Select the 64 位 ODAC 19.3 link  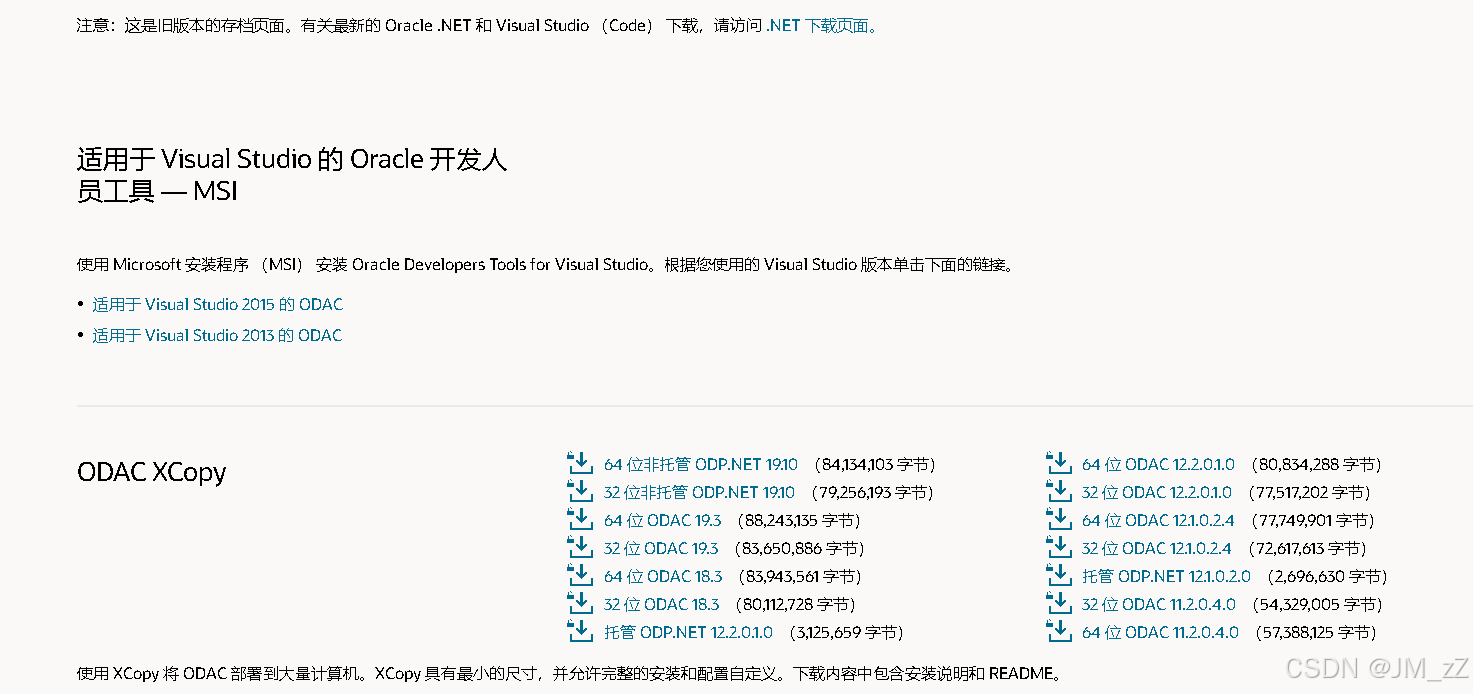(662, 520)
